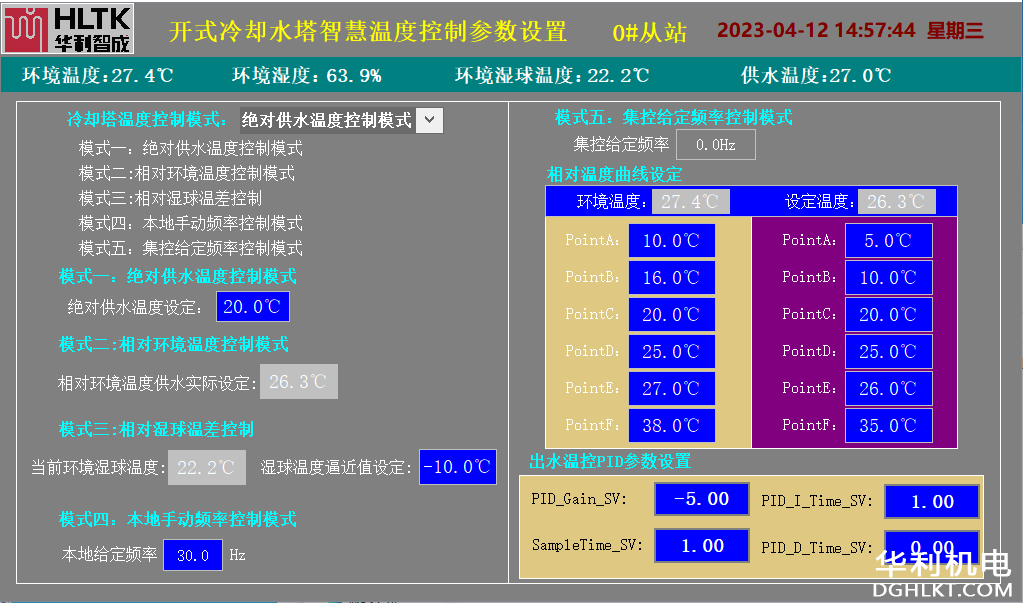Image resolution: width=1023 pixels, height=603 pixels.
Task: Click the PID_I_Time_SV value field
Action: (932, 502)
